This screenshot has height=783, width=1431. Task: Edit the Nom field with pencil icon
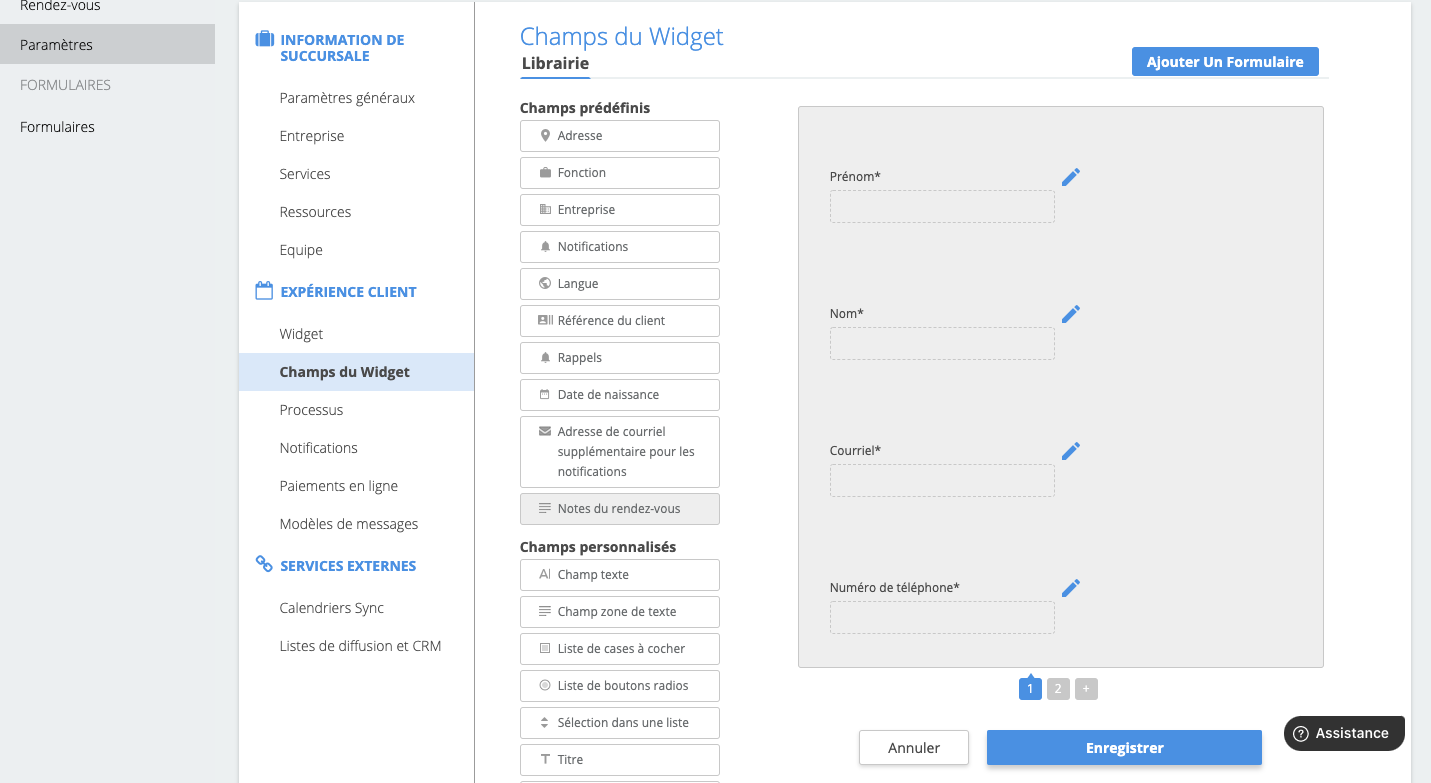[x=1071, y=314]
